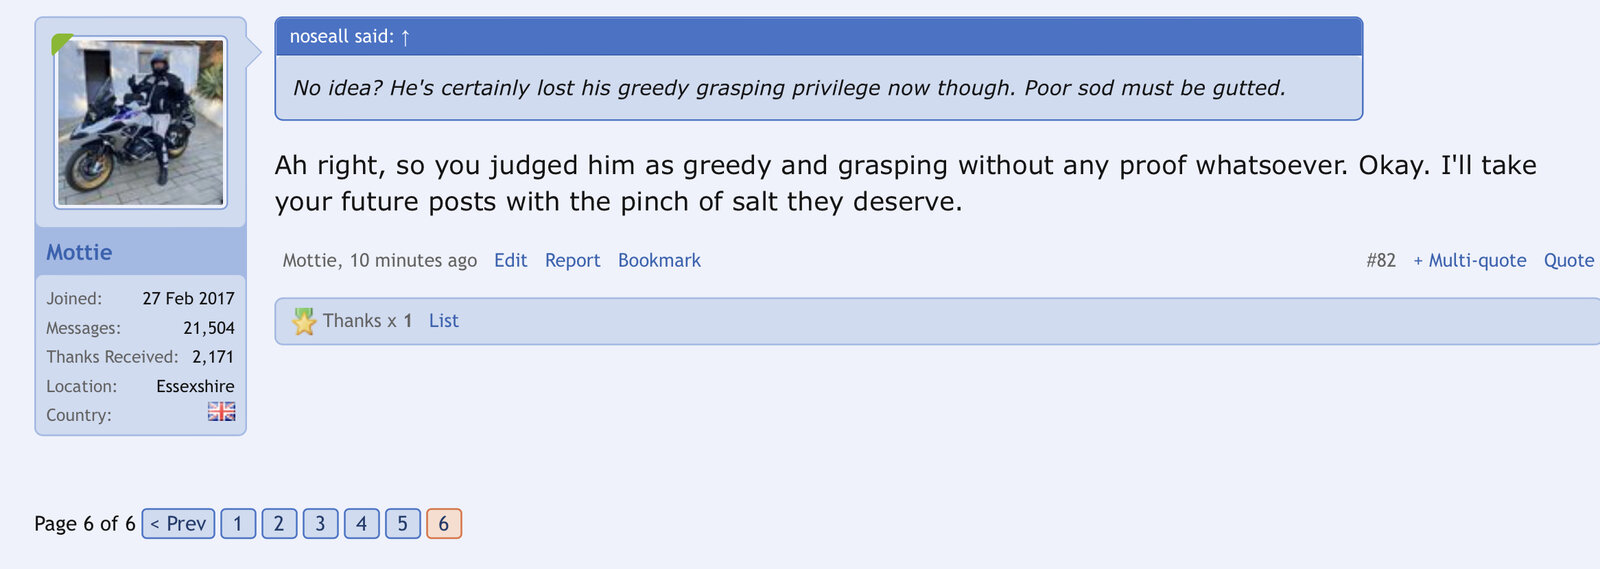Open post permalink #82
This screenshot has width=1600, height=569.
pyautogui.click(x=1380, y=260)
